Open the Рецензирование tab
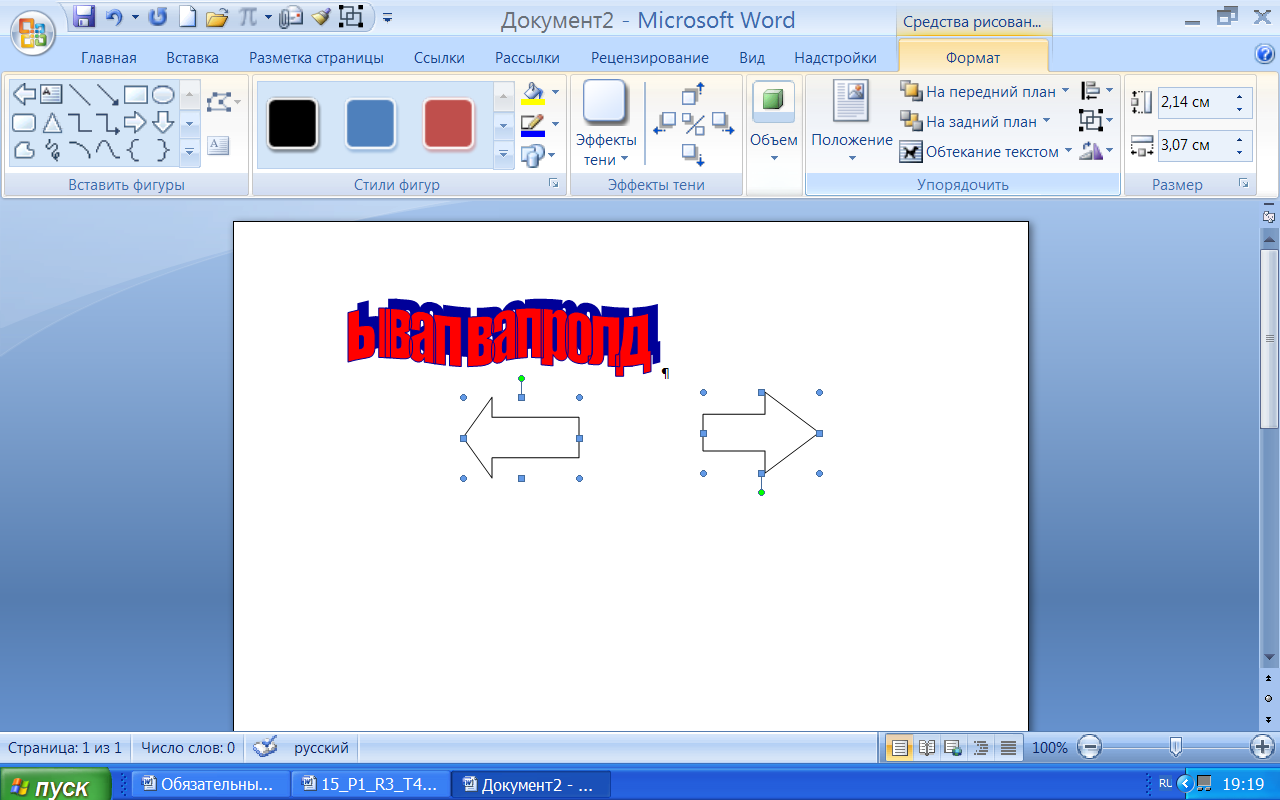1280x800 pixels. pos(650,58)
